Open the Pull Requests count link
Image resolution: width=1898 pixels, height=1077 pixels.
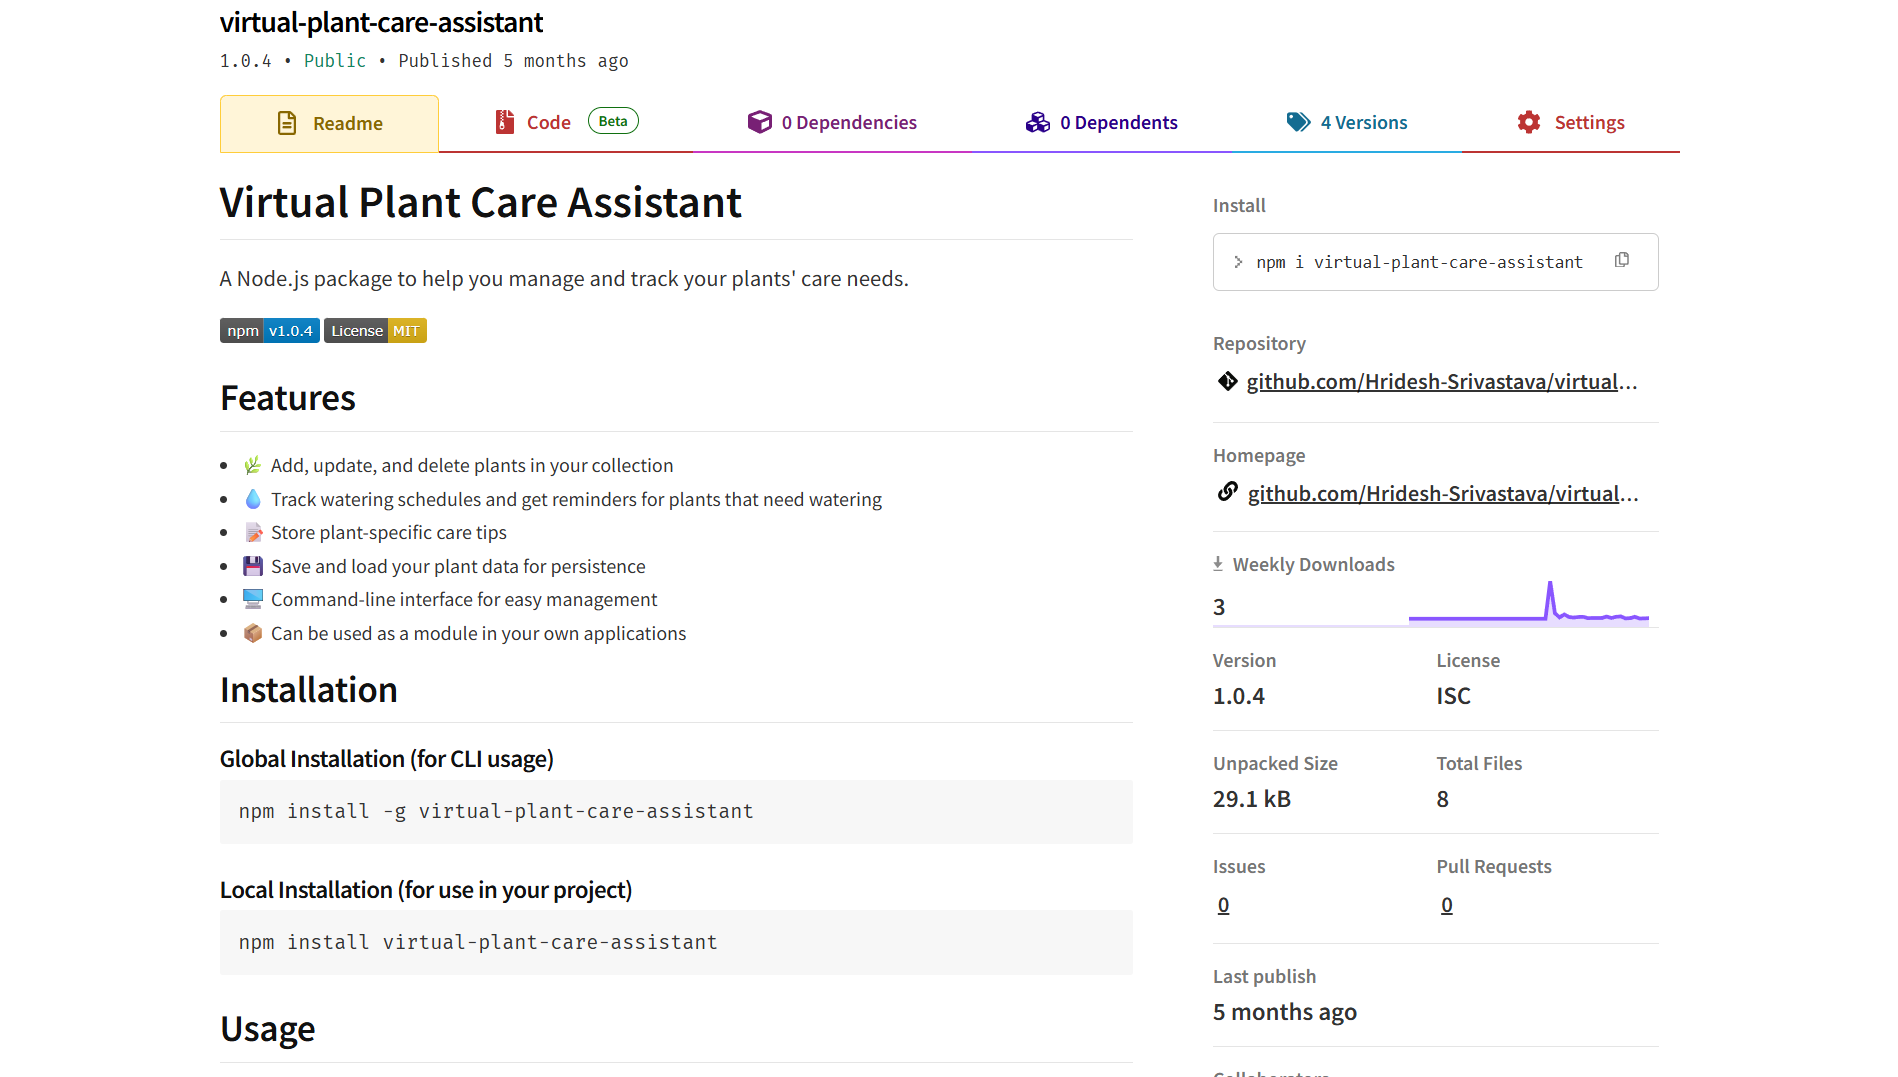[1446, 904]
